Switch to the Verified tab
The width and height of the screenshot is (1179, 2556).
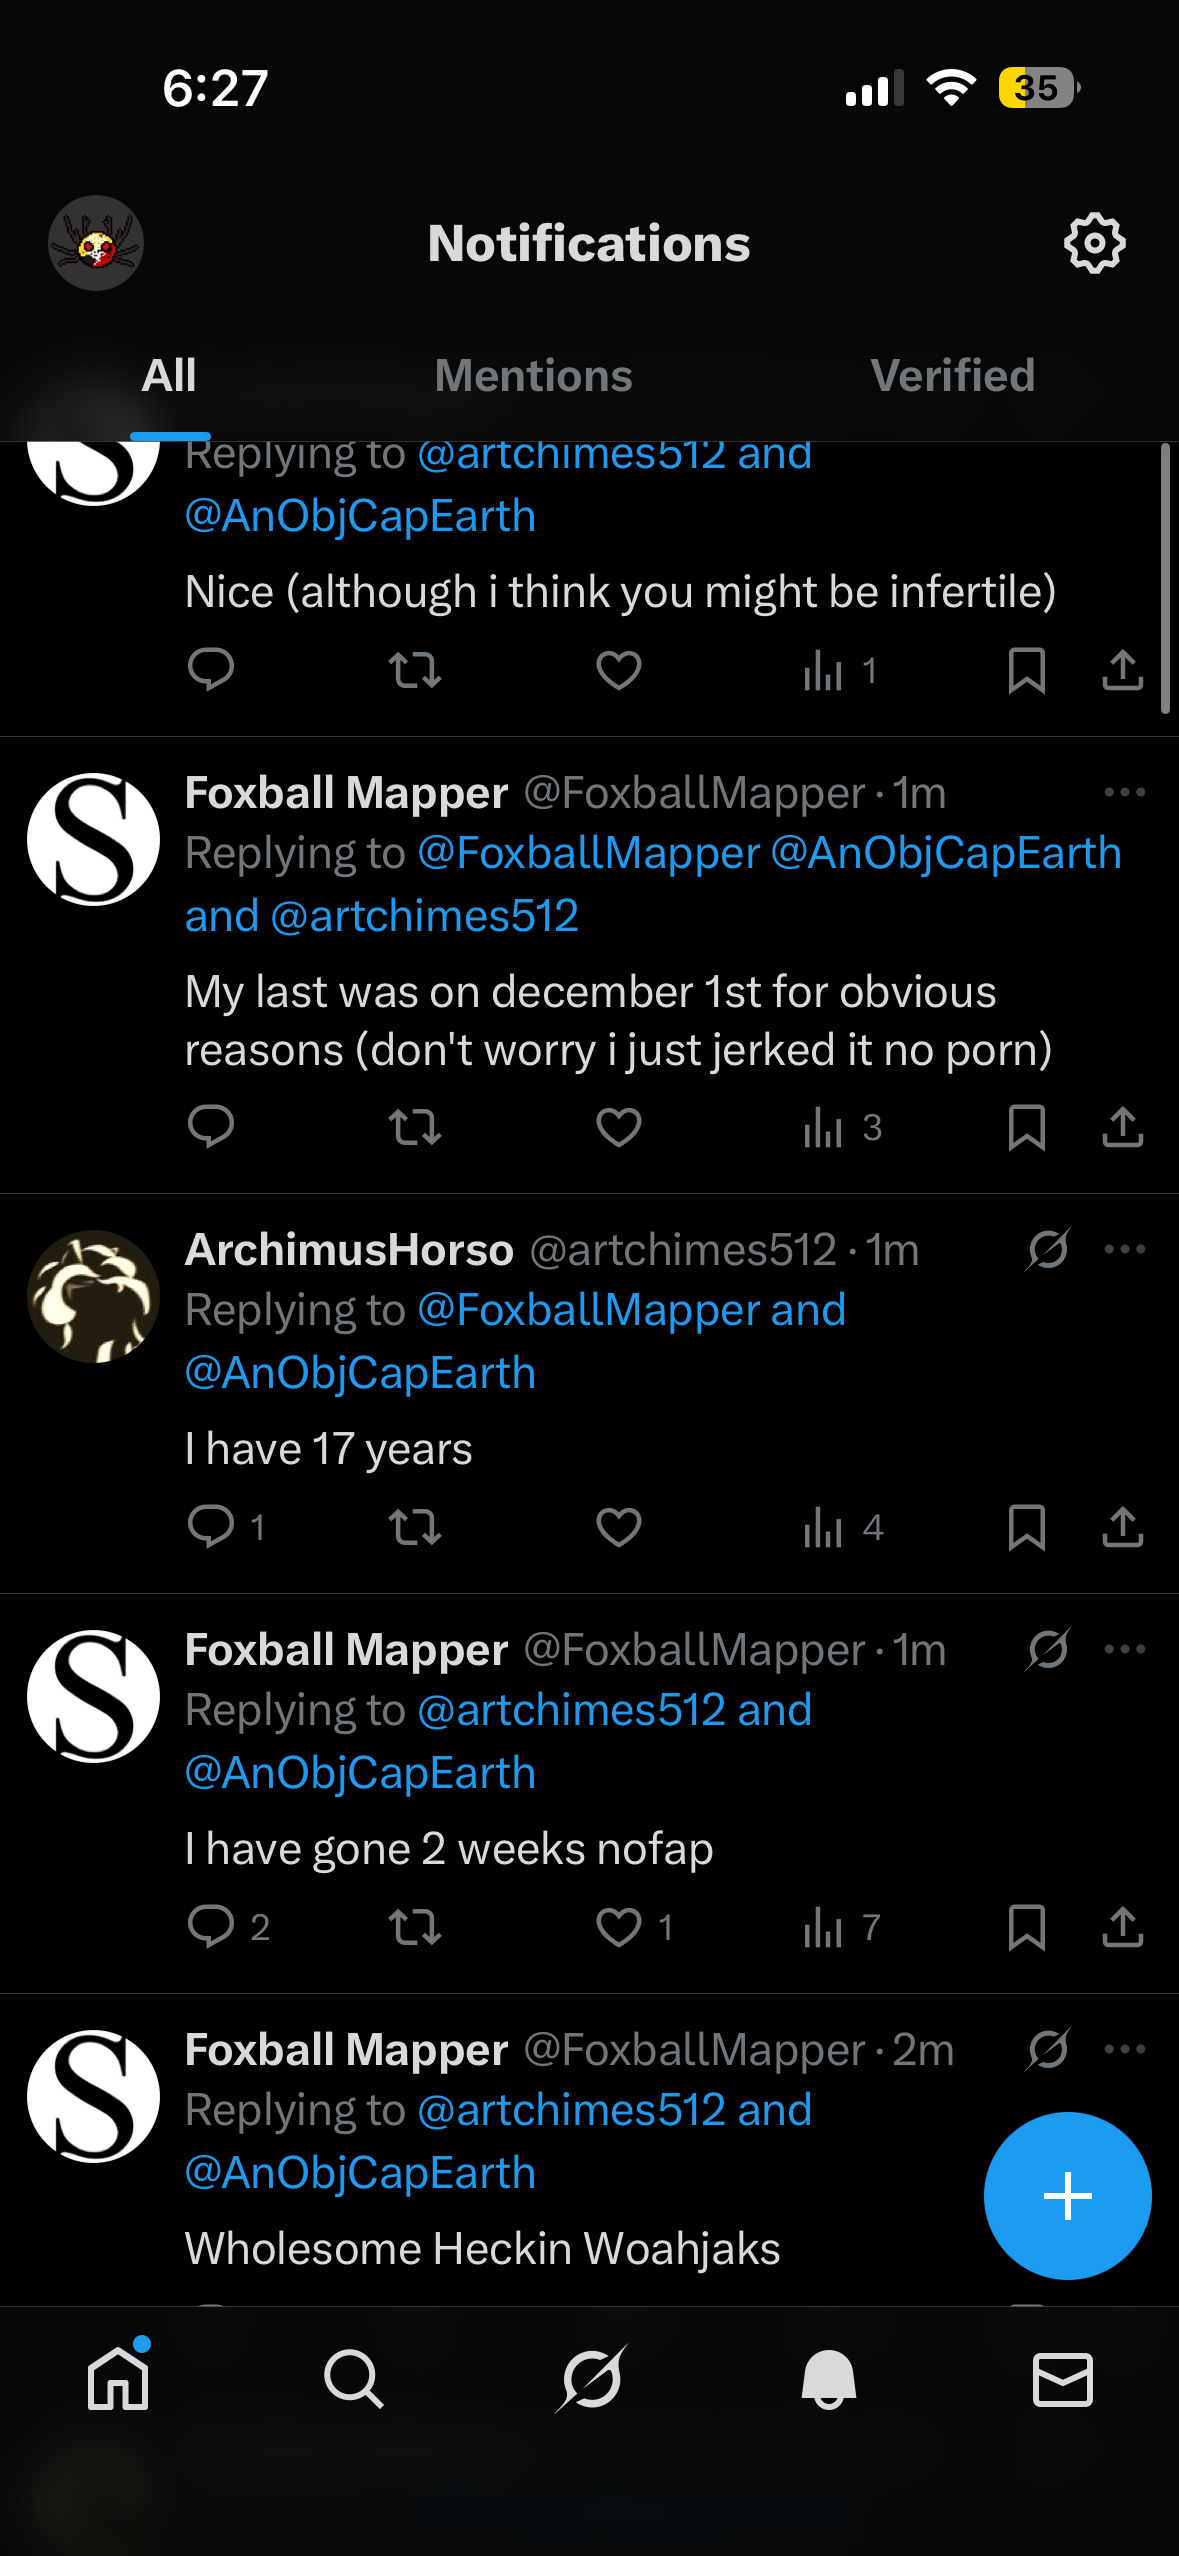click(952, 376)
